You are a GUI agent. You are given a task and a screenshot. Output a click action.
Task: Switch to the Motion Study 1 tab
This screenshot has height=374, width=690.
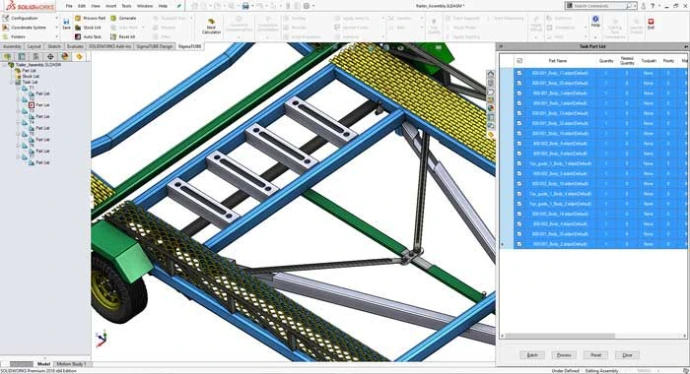point(71,364)
